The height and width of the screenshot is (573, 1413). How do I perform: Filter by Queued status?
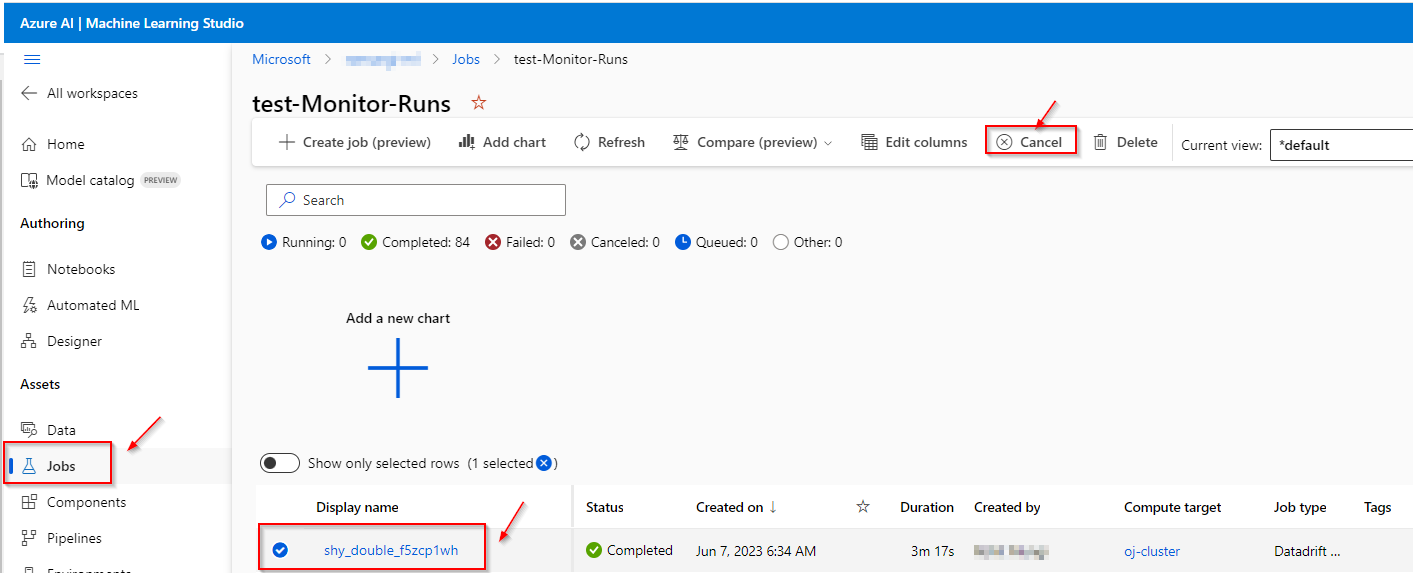716,242
